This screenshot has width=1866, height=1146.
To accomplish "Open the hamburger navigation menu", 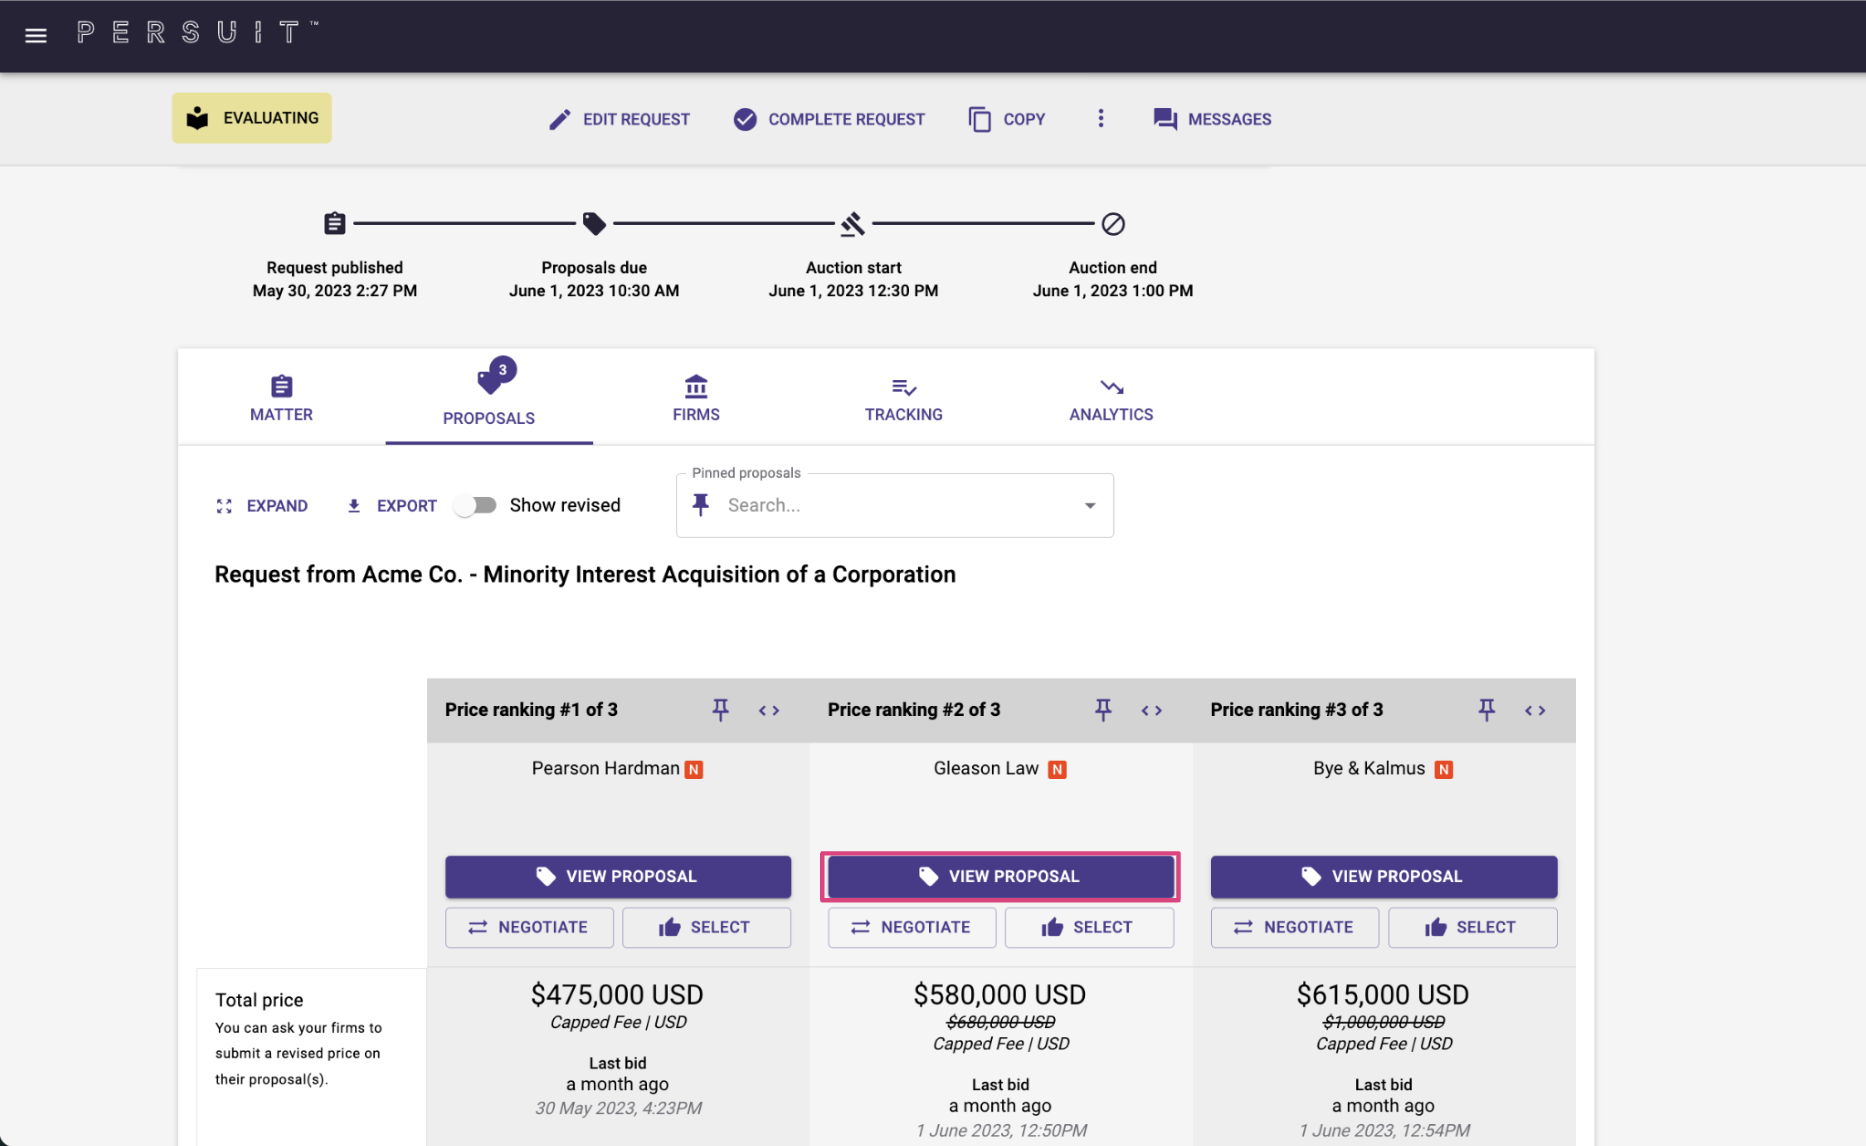I will point(36,35).
